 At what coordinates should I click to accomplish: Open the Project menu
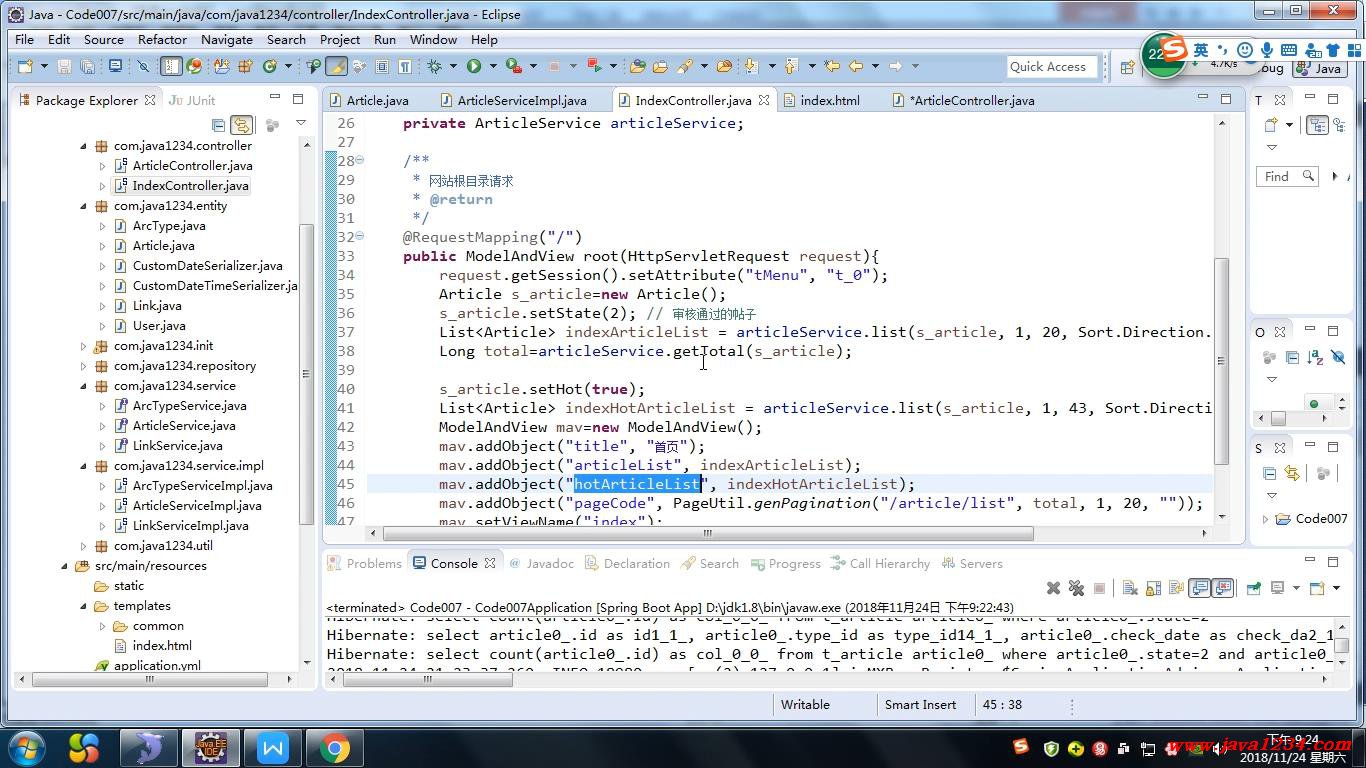point(340,39)
